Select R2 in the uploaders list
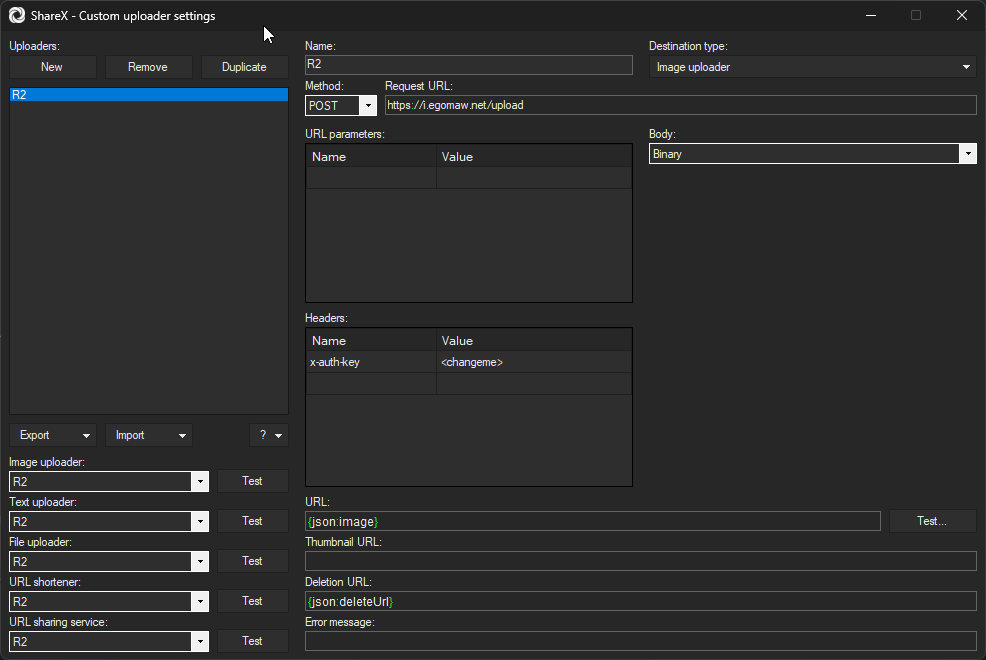The image size is (986, 660). pos(149,94)
